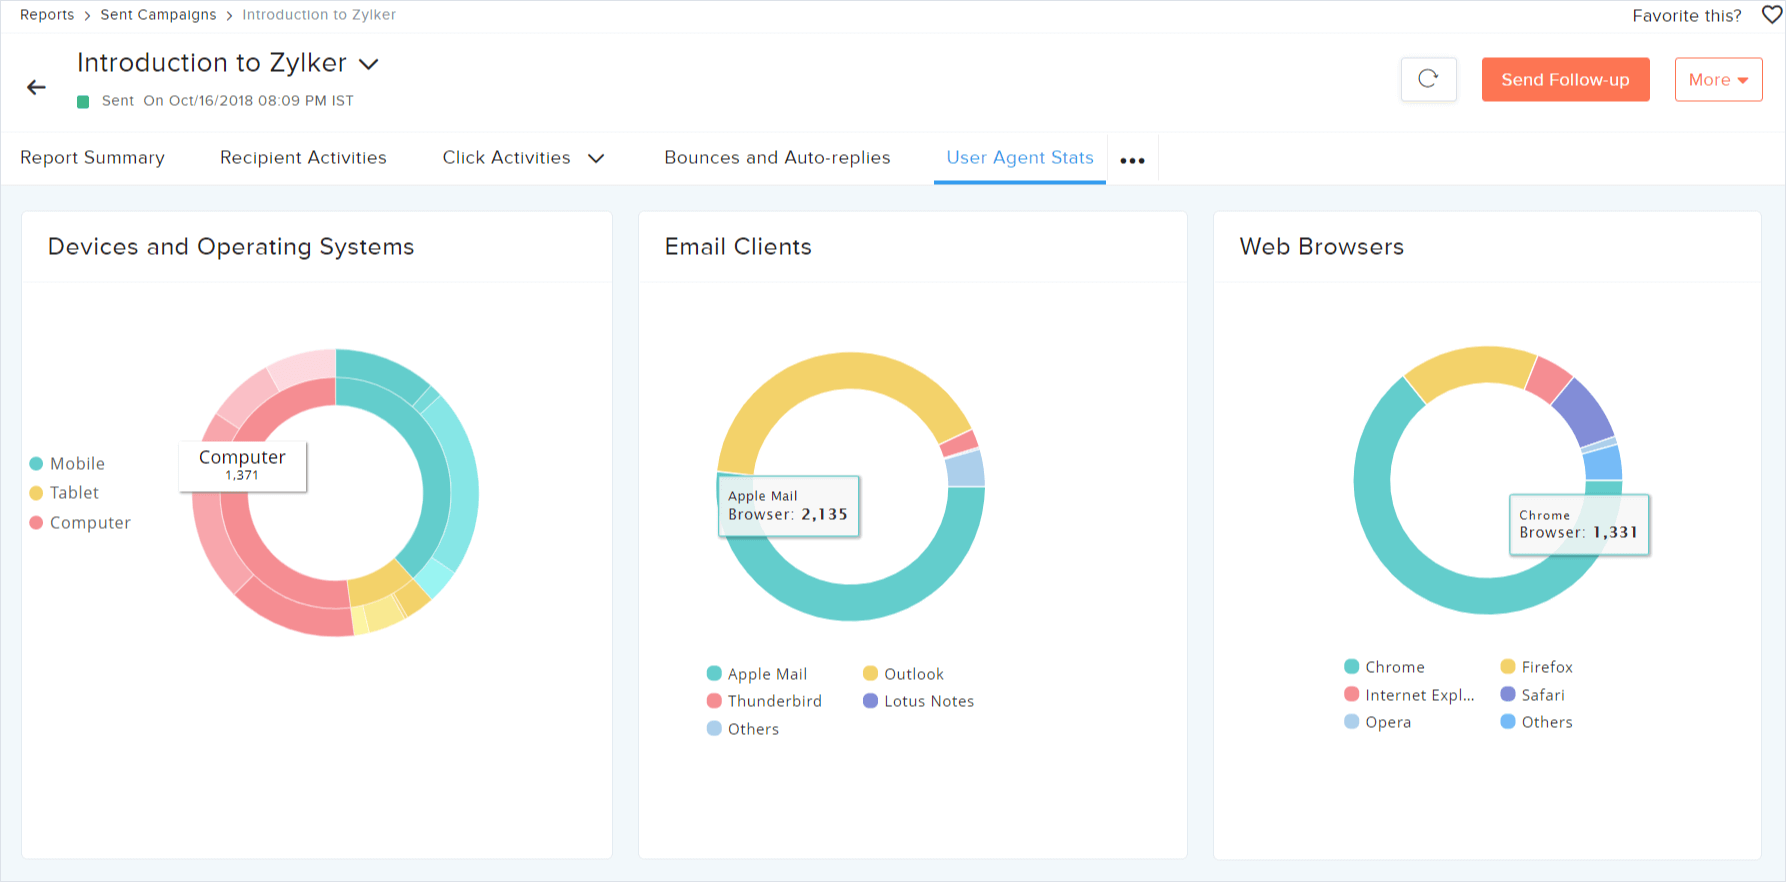This screenshot has height=882, width=1786.
Task: Toggle Computer legend in Devices chart
Action: tap(80, 522)
